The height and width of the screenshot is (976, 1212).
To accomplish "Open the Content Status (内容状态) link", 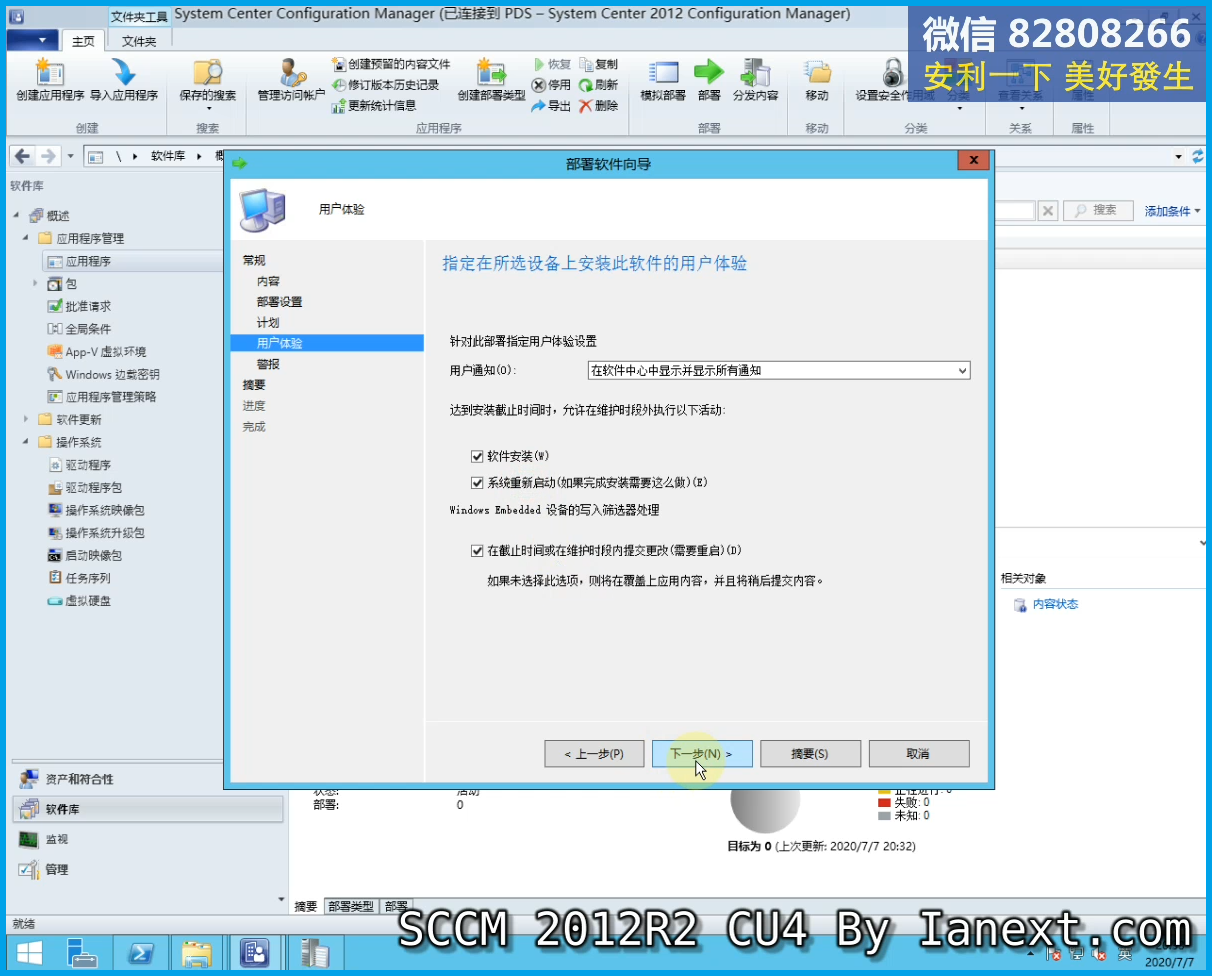I will 1055,604.
